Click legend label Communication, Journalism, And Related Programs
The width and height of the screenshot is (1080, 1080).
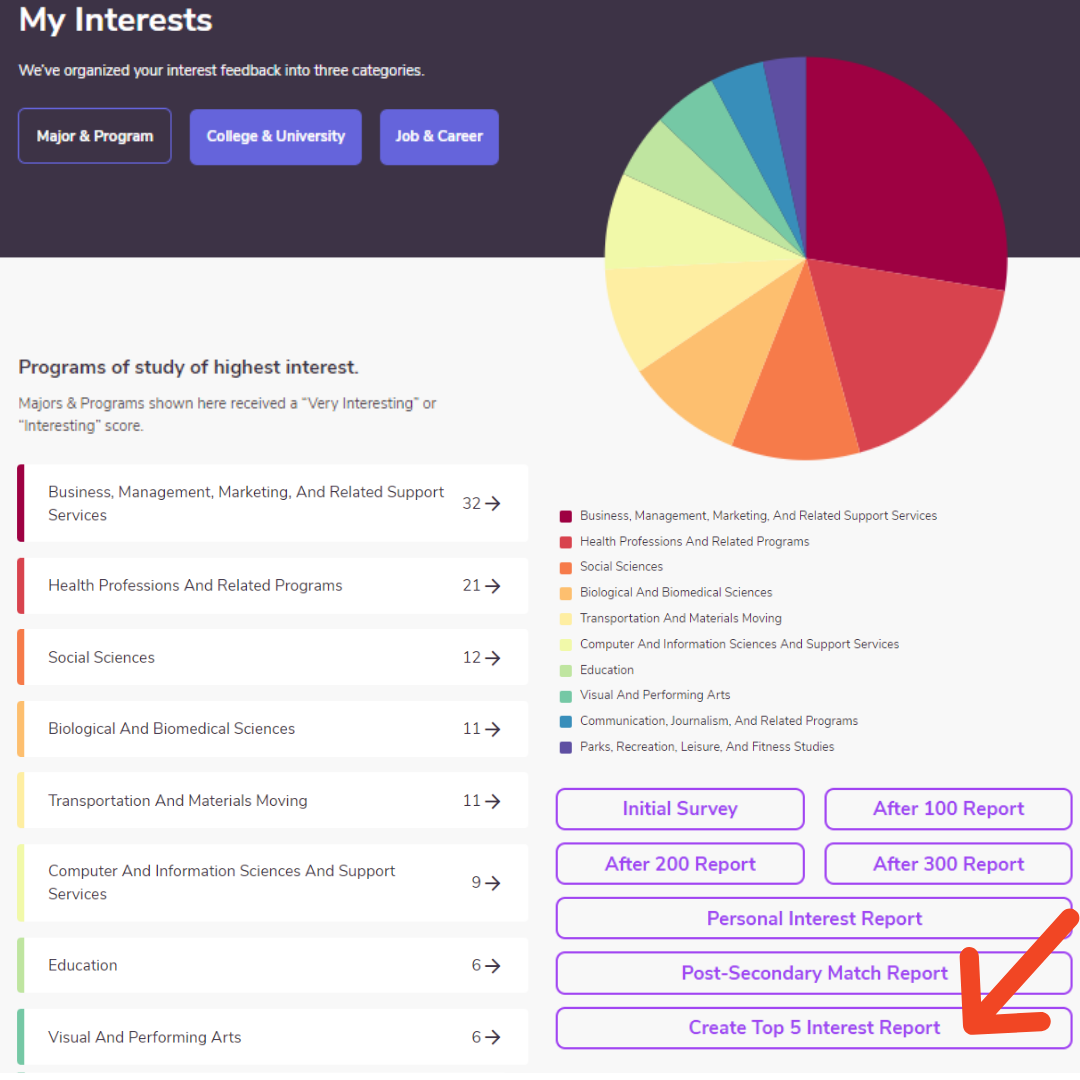pos(718,721)
